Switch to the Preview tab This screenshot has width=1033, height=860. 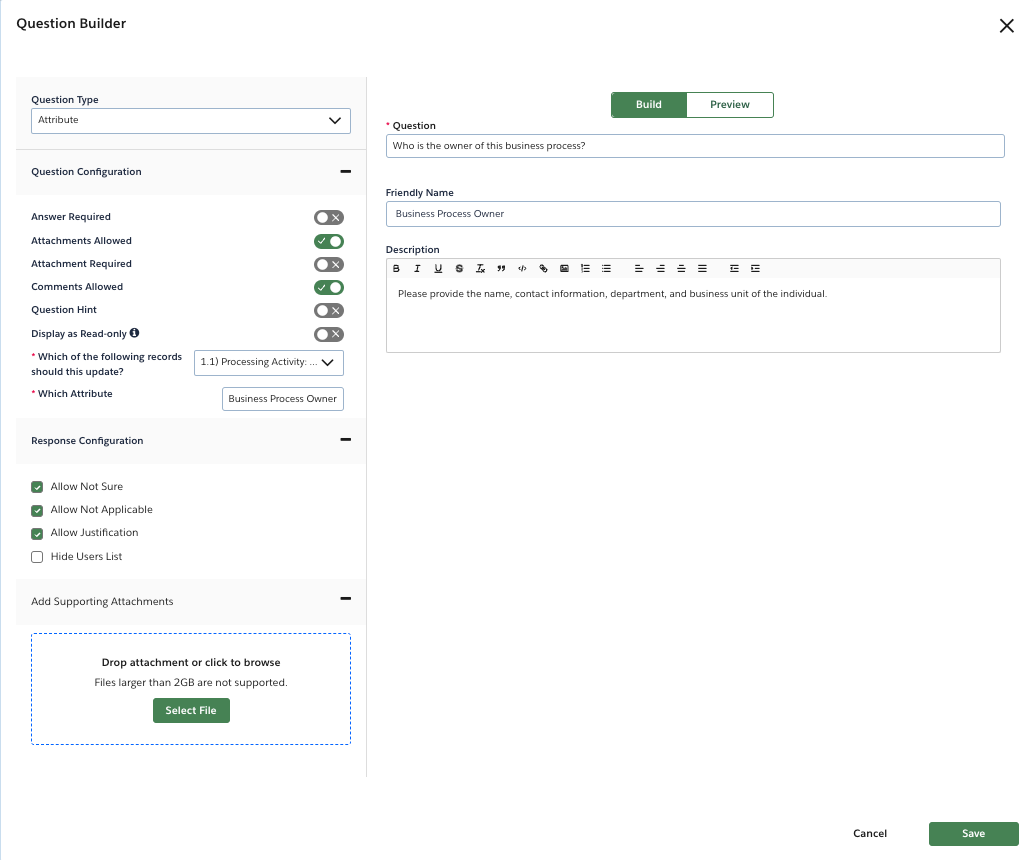[x=730, y=104]
